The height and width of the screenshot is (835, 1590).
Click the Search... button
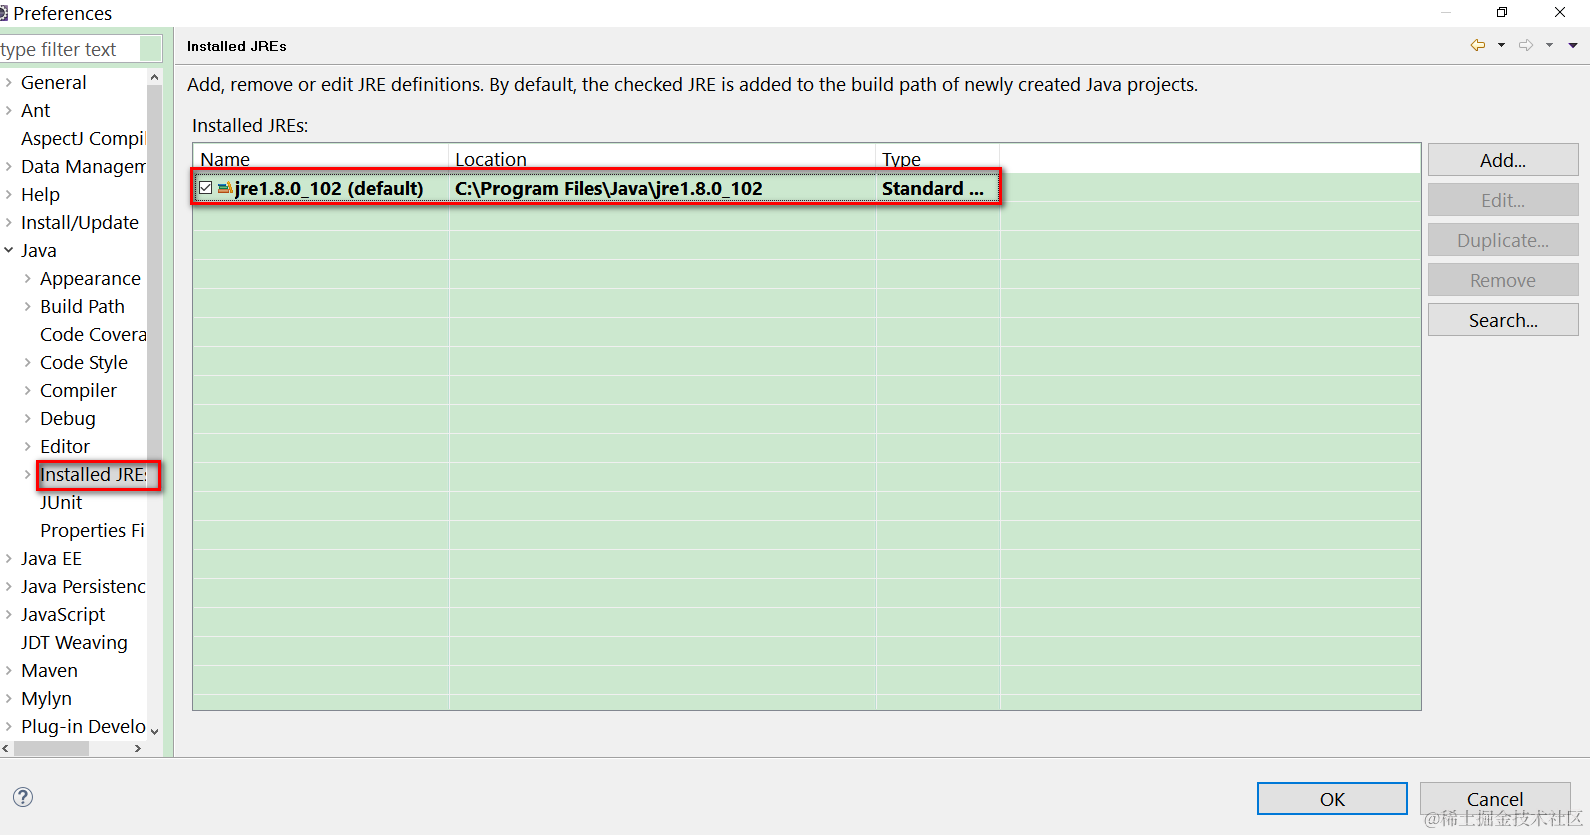1503,320
